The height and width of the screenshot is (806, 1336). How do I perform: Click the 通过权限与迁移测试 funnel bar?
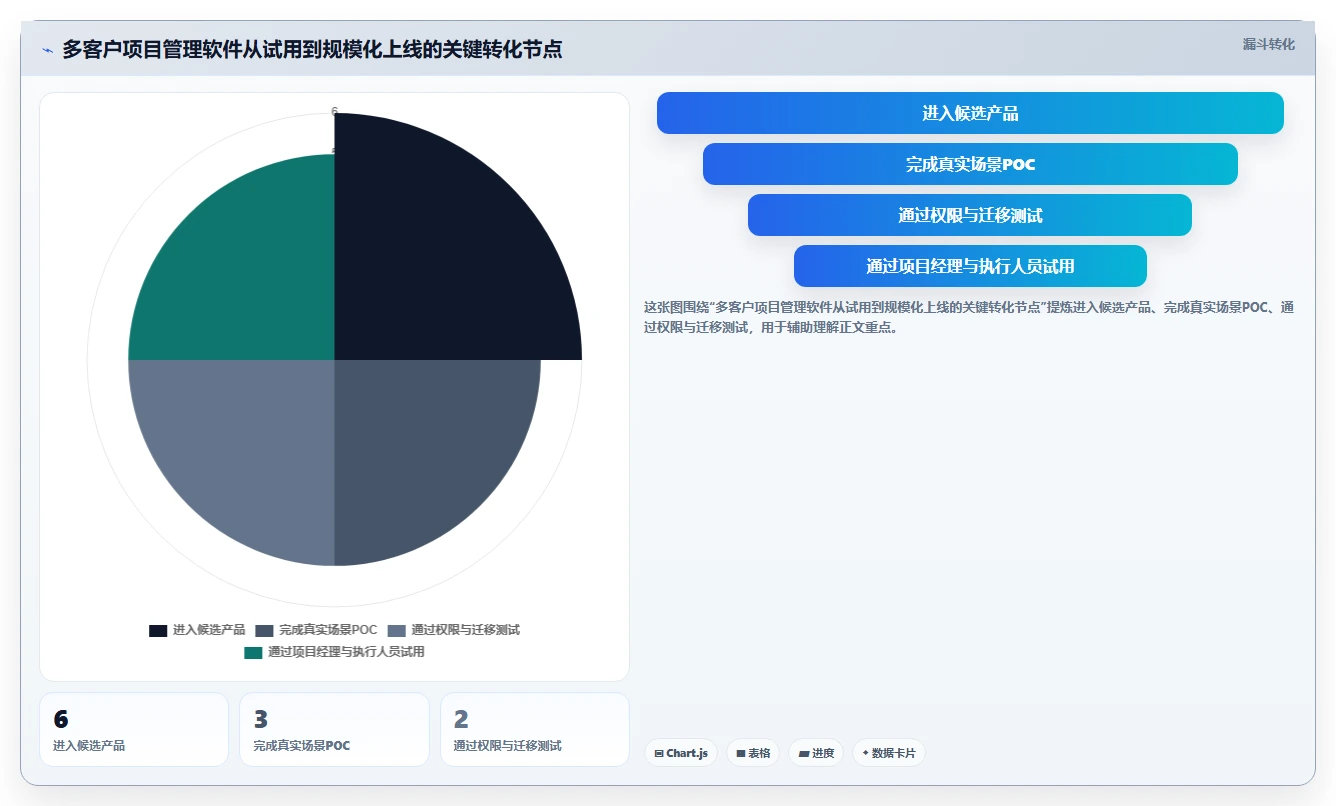point(970,215)
